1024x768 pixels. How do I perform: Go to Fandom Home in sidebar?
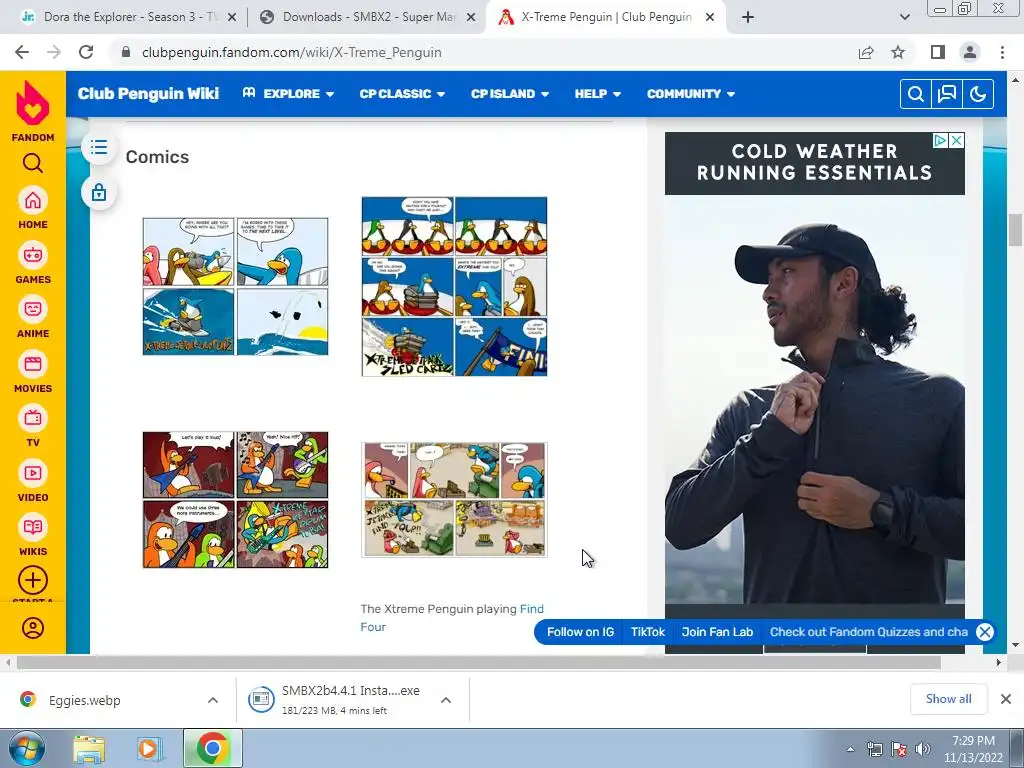pyautogui.click(x=33, y=208)
